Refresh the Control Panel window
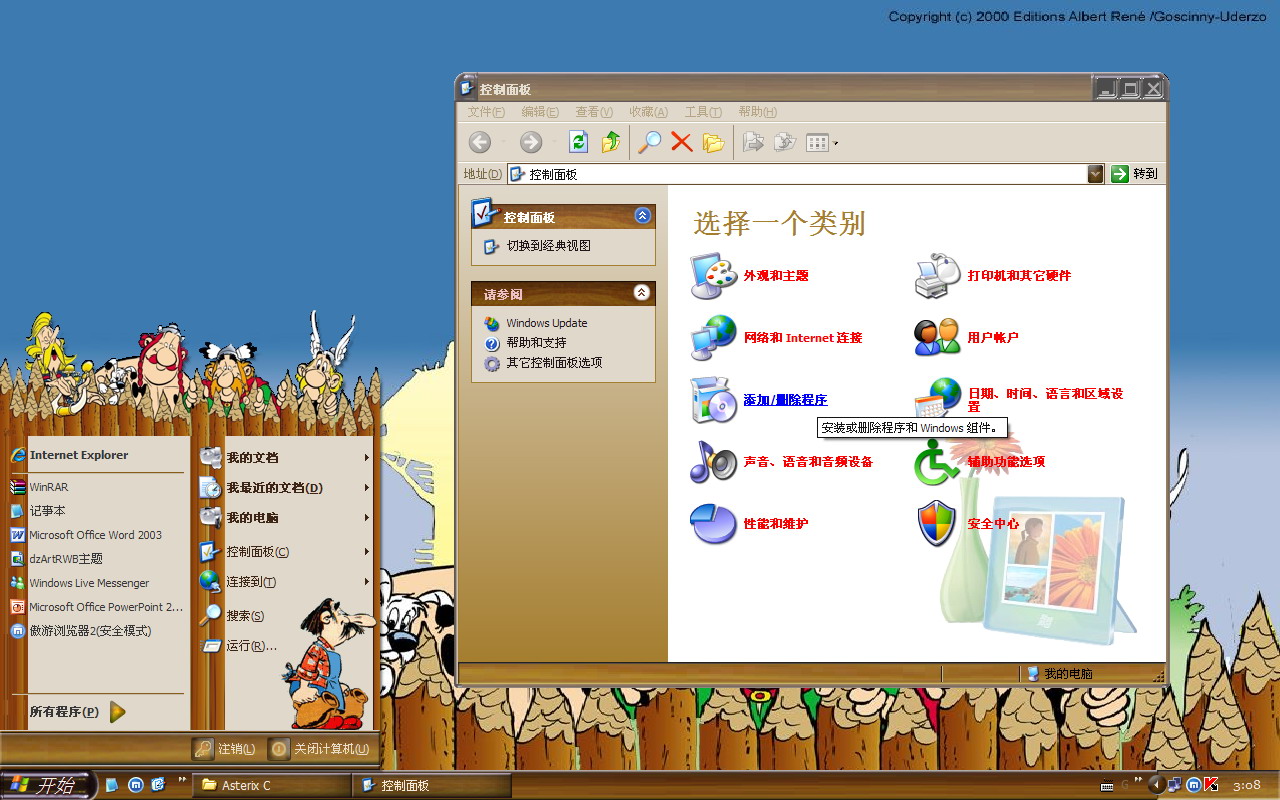Viewport: 1280px width, 800px height. [578, 142]
